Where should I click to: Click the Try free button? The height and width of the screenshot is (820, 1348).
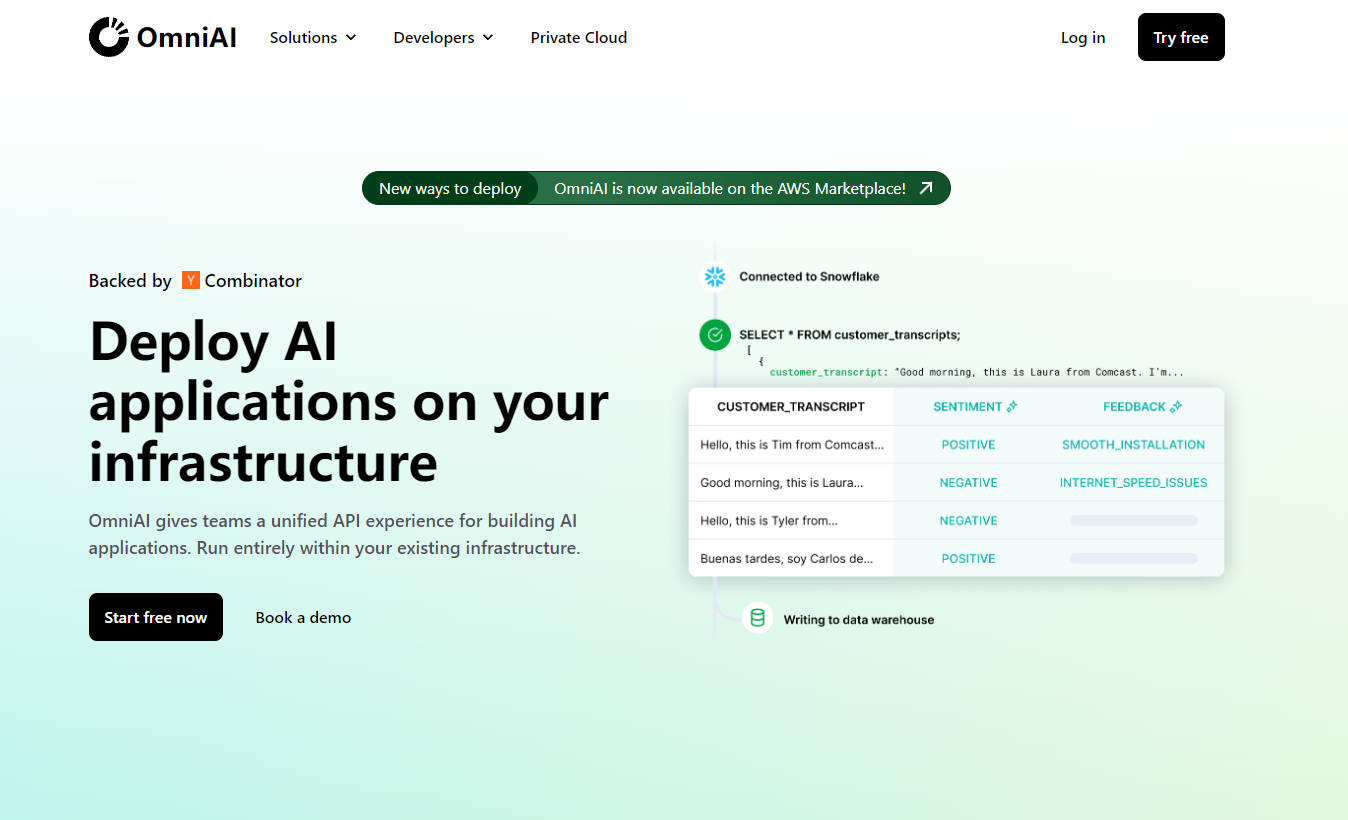(1181, 37)
